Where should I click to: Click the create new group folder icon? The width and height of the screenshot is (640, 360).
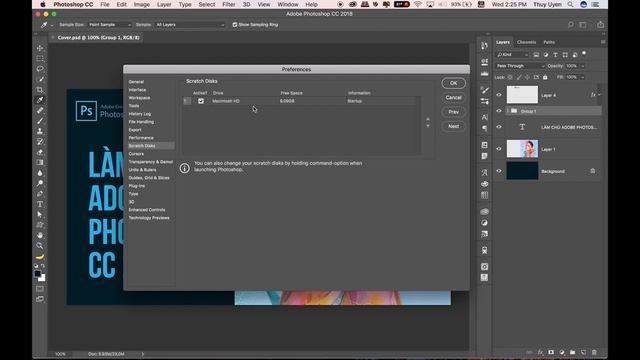tap(573, 352)
